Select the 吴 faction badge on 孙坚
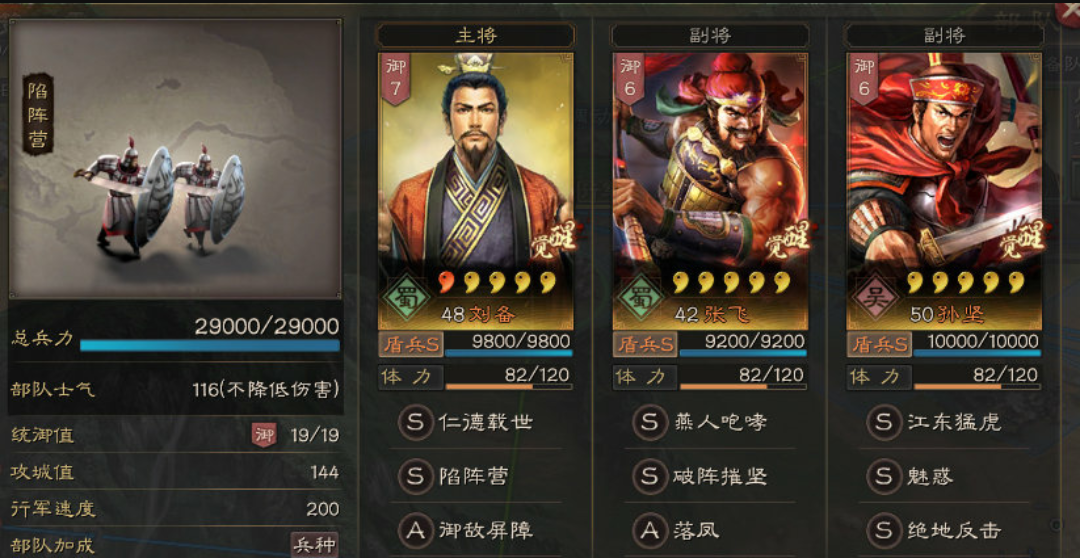The image size is (1080, 558). 874,298
